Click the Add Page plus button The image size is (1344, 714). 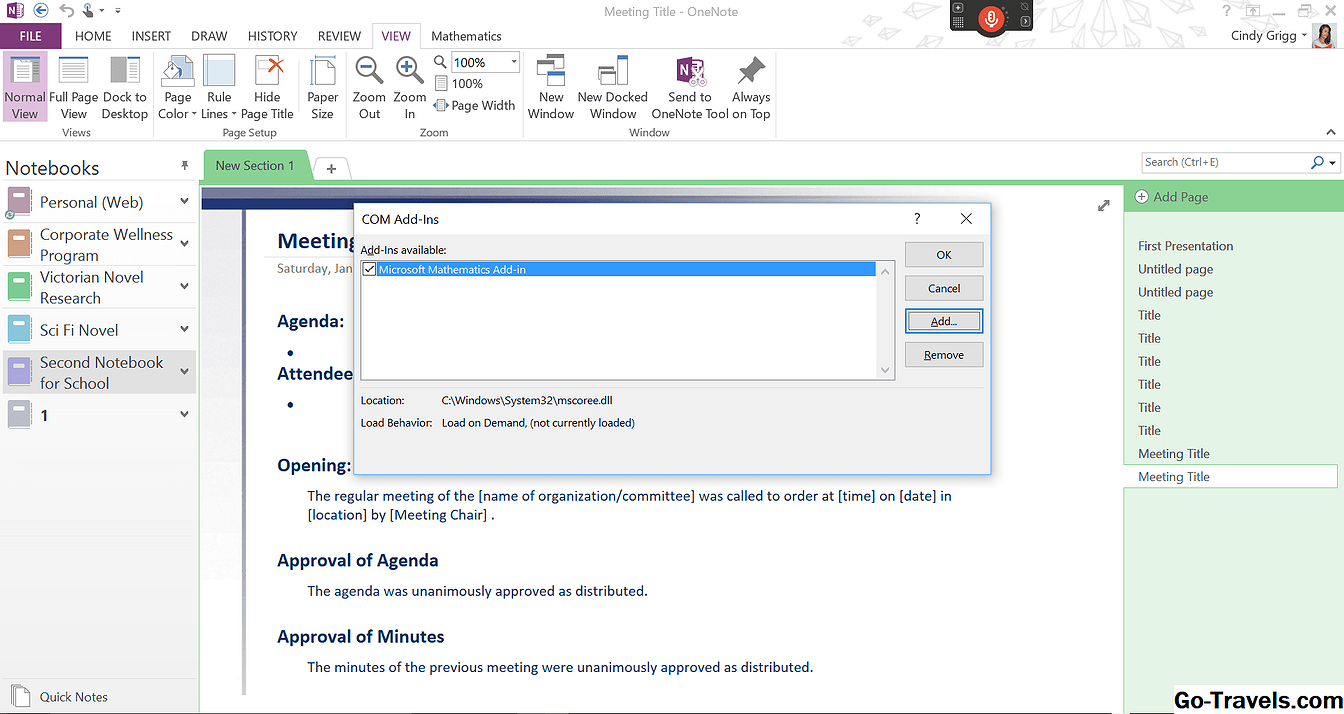pos(1142,197)
